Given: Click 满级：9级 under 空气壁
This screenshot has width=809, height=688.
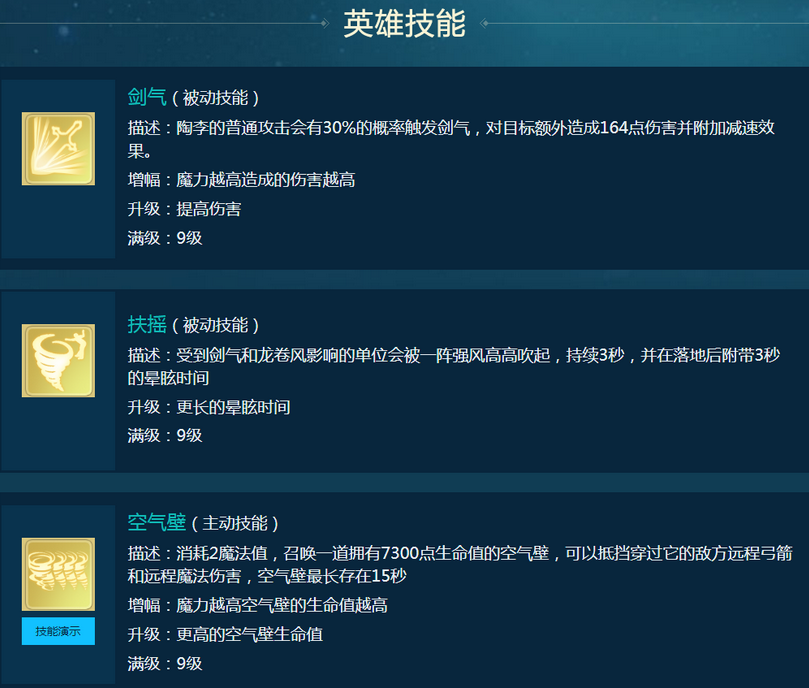Looking at the screenshot, I should point(165,664).
